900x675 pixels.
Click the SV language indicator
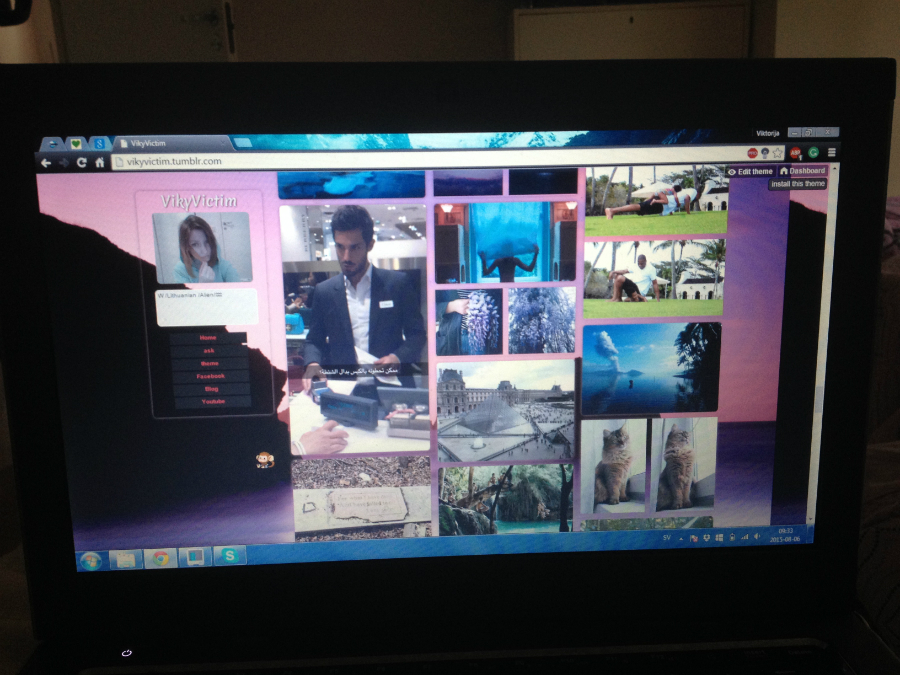666,538
